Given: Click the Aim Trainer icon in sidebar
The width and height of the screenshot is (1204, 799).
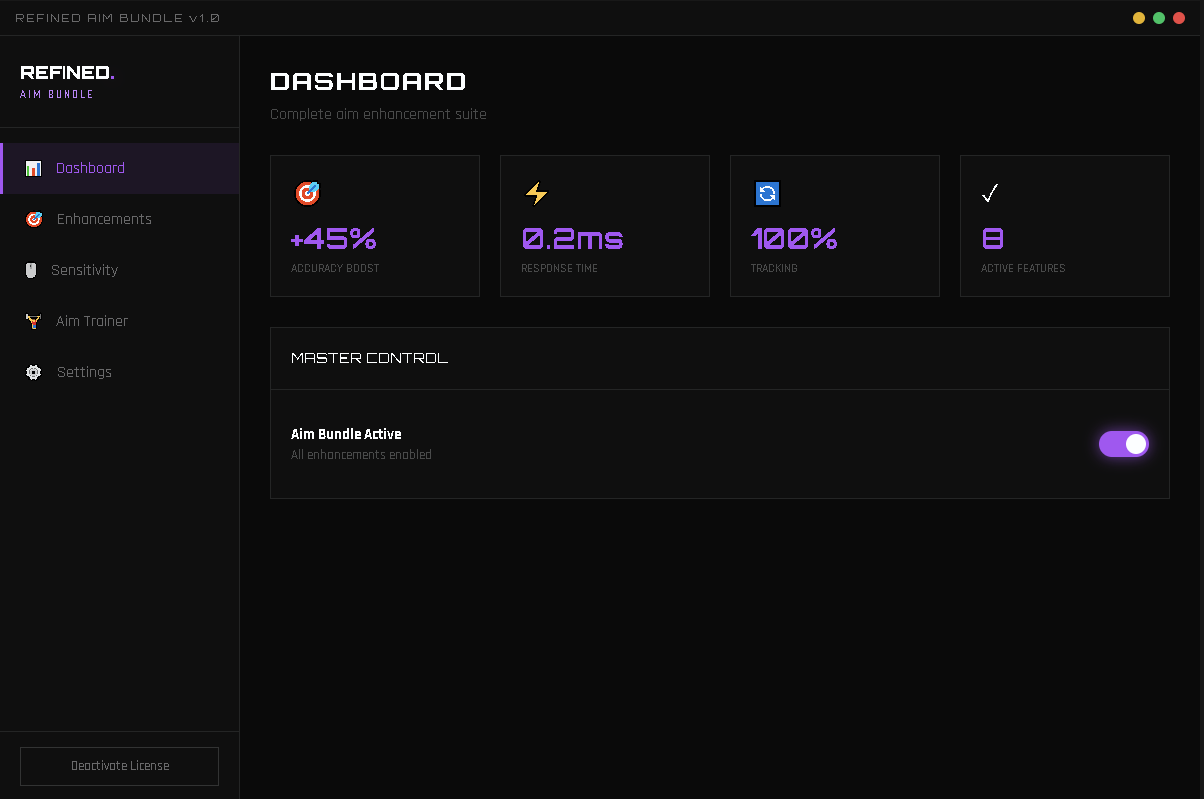Looking at the screenshot, I should pyautogui.click(x=33, y=321).
